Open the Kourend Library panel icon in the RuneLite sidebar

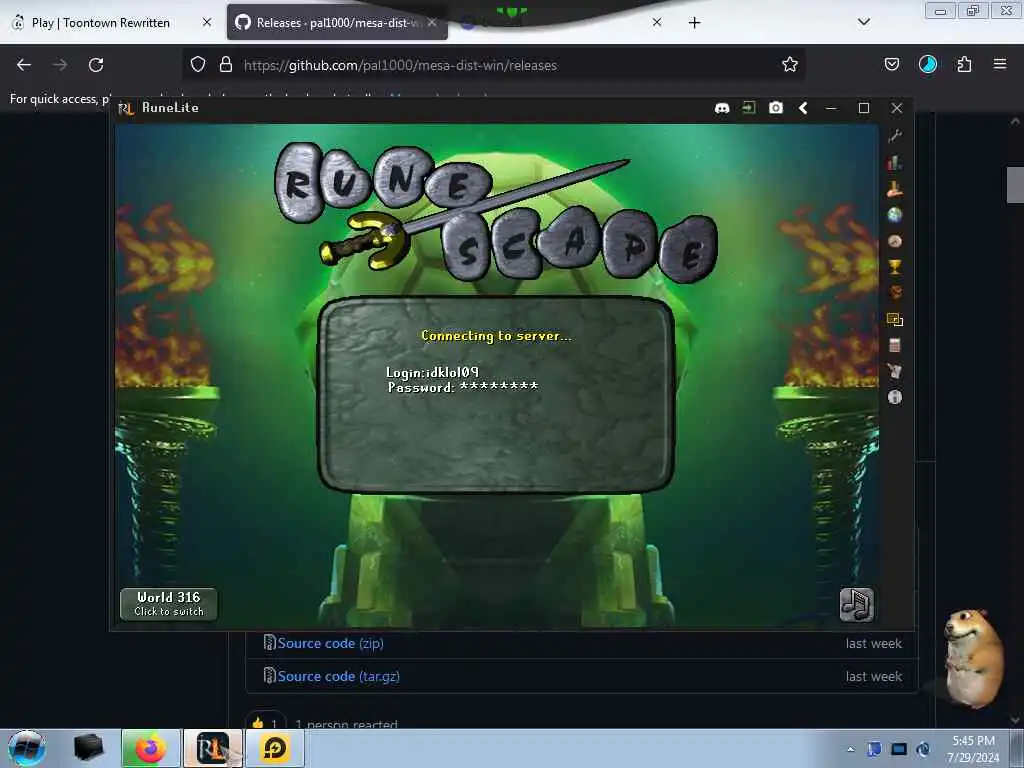point(895,189)
